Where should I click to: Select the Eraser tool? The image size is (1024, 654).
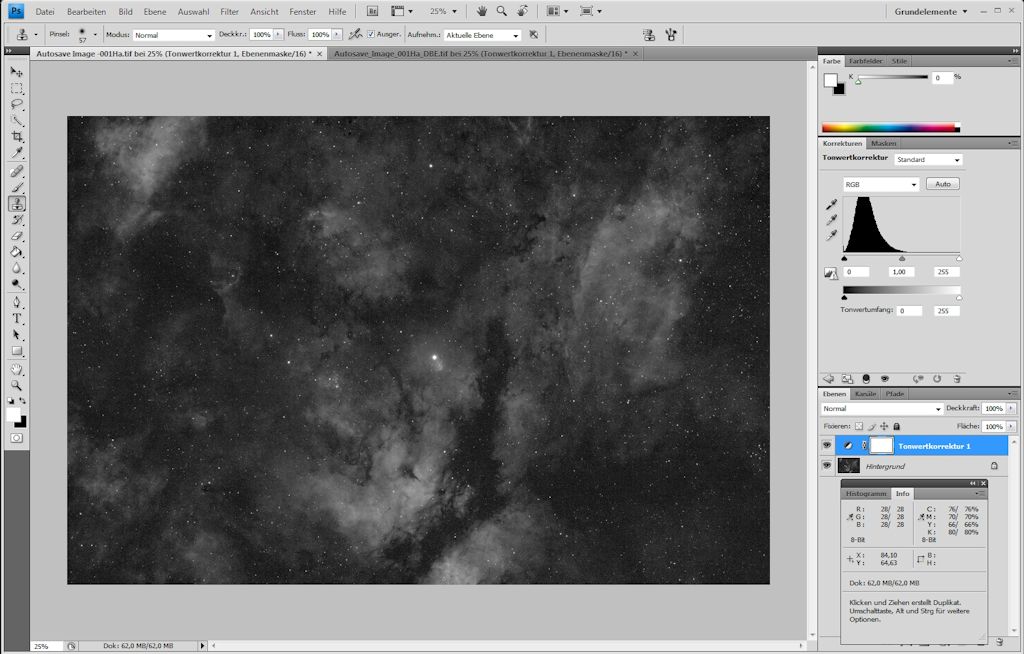(17, 236)
